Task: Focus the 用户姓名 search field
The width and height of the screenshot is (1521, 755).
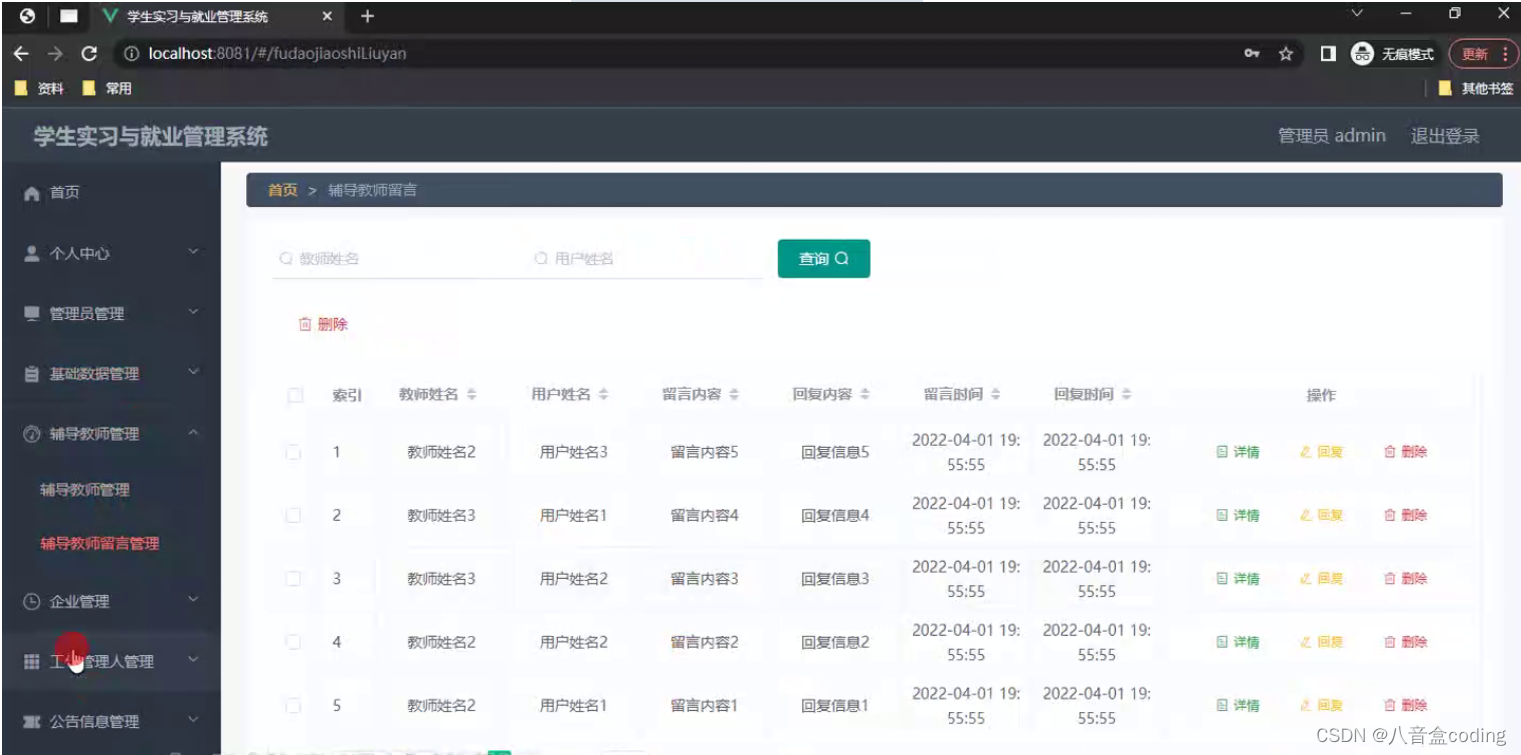Action: coord(645,259)
